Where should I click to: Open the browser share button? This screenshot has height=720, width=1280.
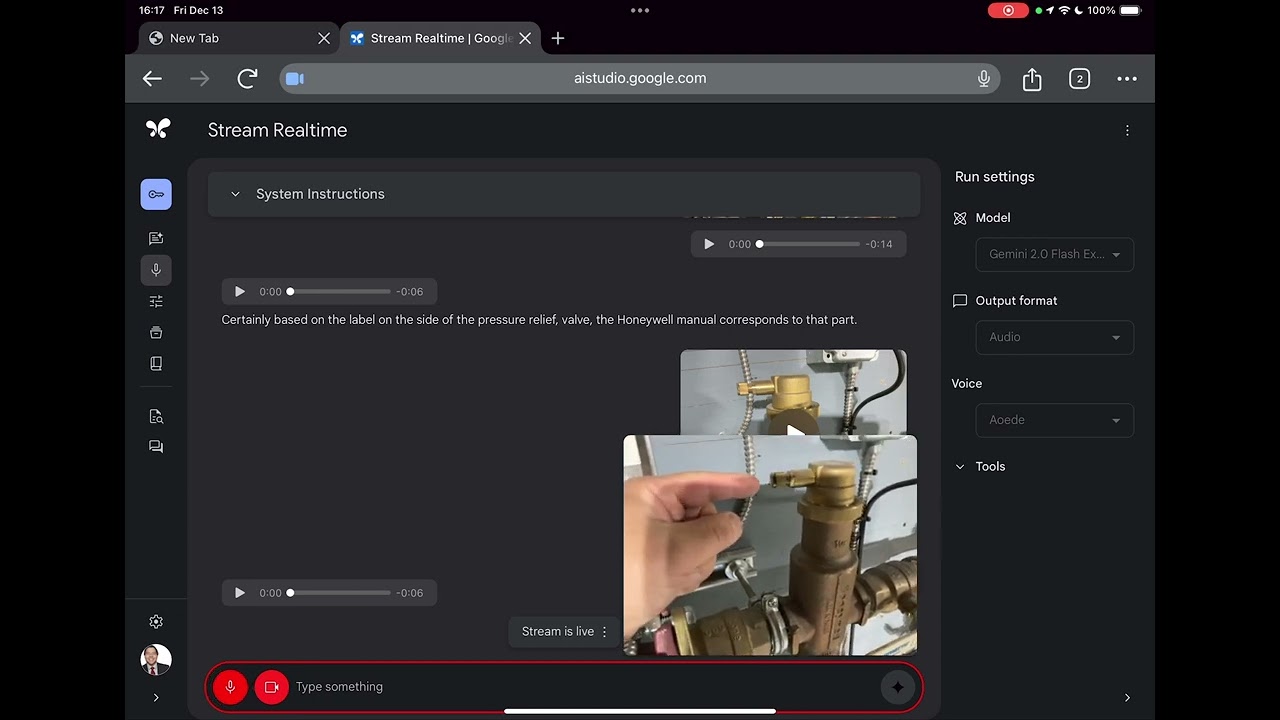pyautogui.click(x=1032, y=79)
